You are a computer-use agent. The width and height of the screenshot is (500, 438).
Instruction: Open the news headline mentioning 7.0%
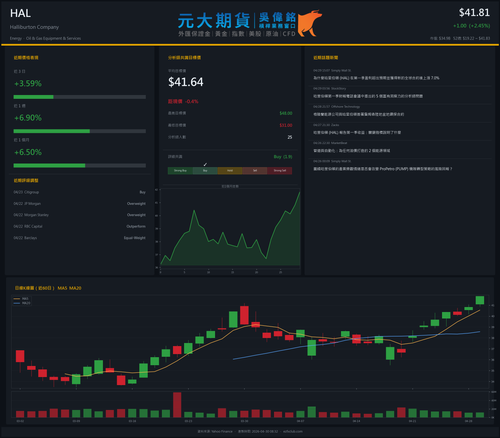(x=376, y=78)
